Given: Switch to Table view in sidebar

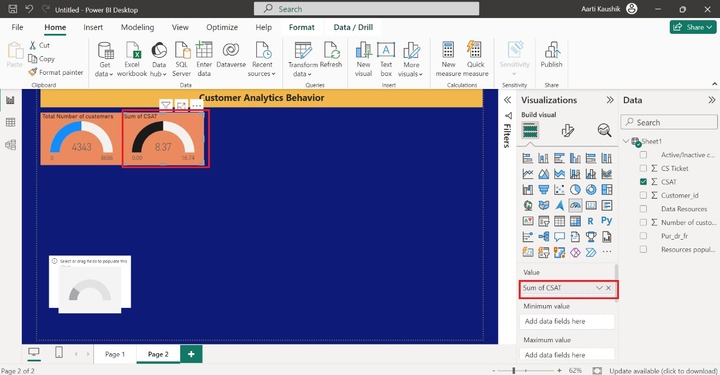Looking at the screenshot, I should (10, 122).
